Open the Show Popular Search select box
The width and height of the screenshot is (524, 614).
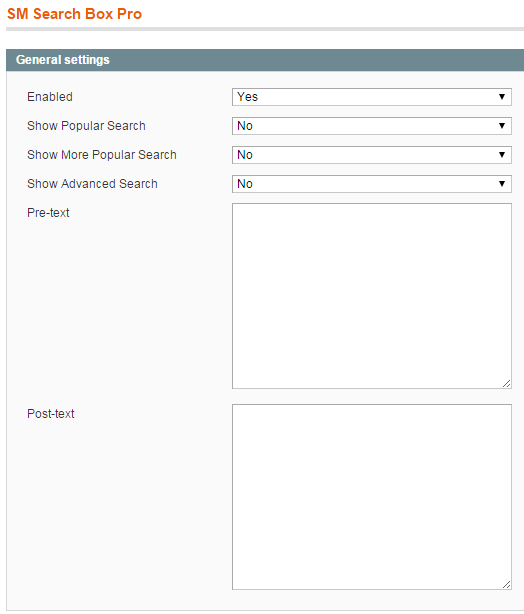[x=372, y=126]
